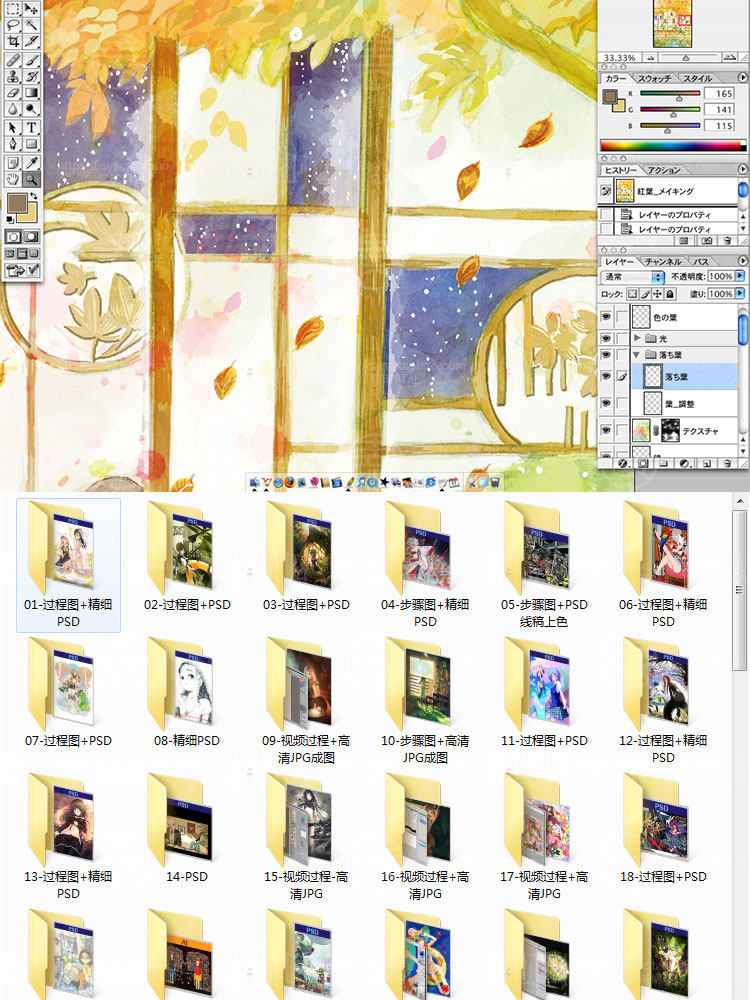This screenshot has width=750, height=1000.
Task: Delete layer using Layers panel trash icon
Action: tap(726, 464)
